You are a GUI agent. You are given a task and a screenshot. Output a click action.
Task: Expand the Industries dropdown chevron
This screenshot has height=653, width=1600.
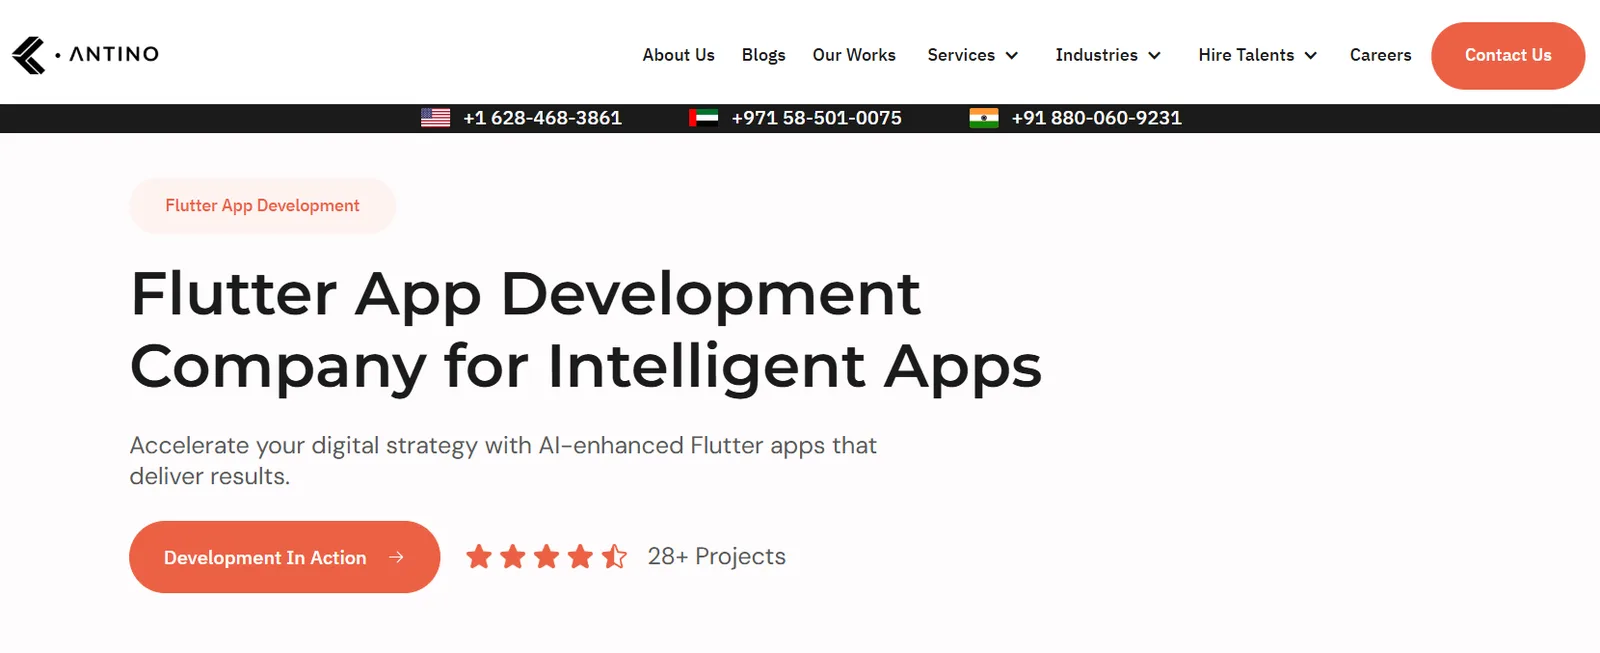coord(1155,56)
